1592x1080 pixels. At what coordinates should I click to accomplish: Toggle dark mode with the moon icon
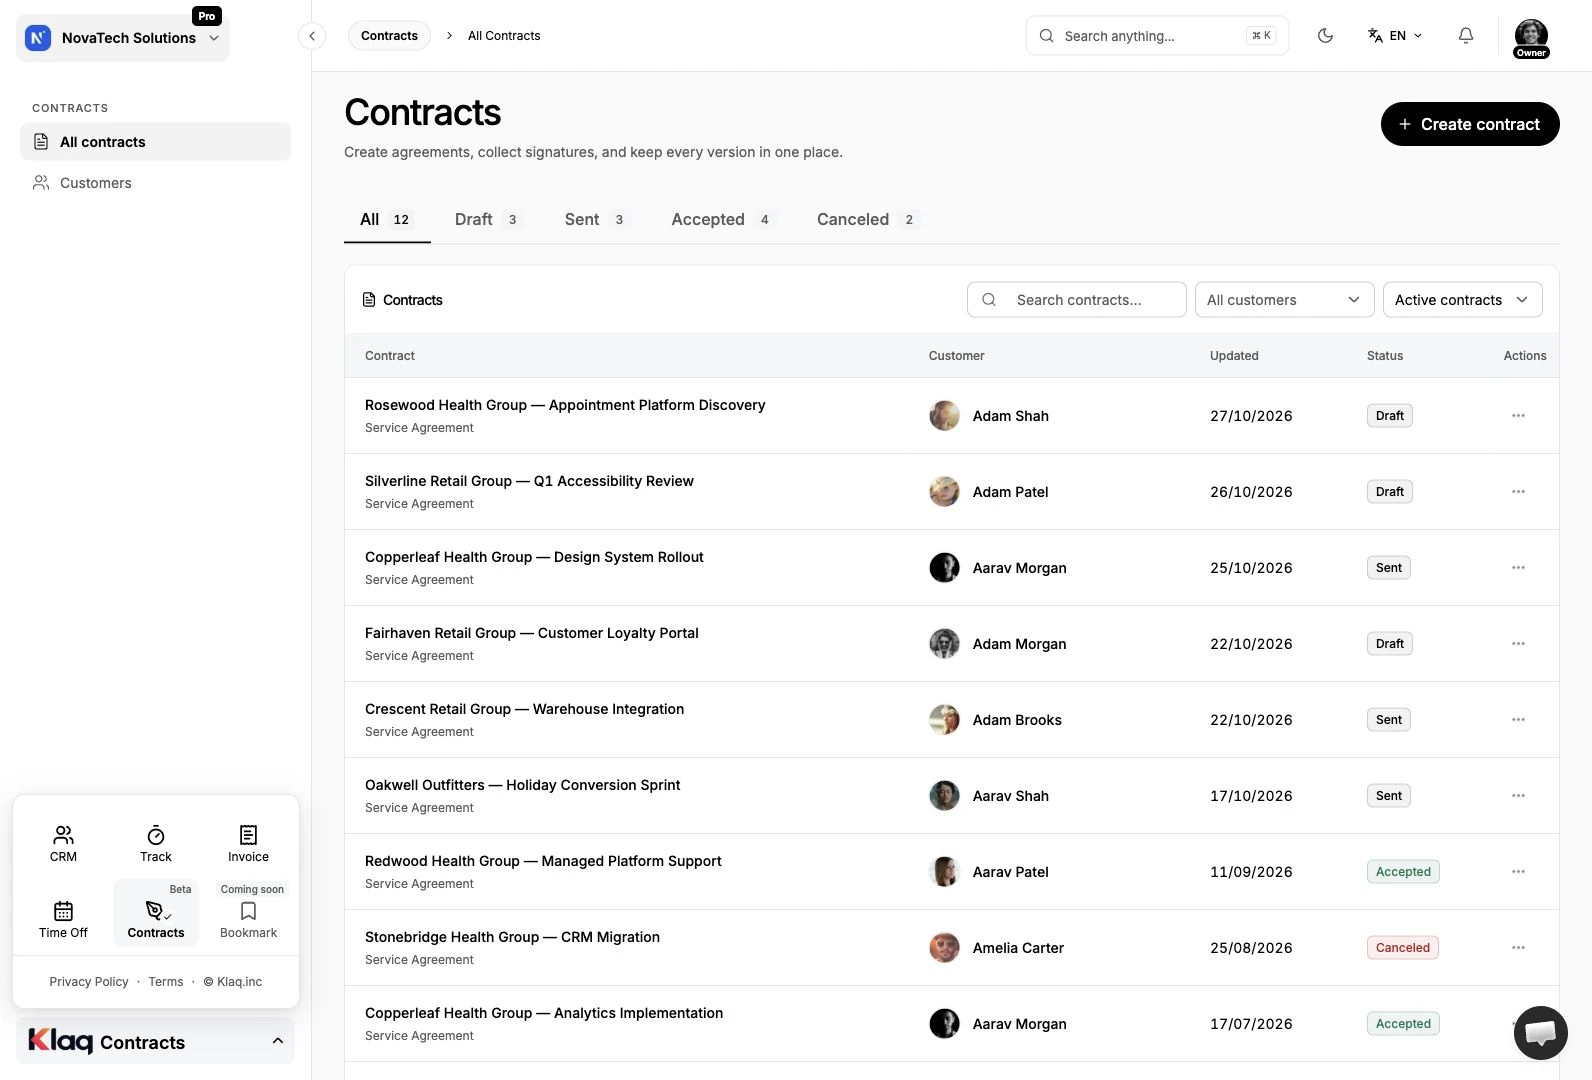[1325, 36]
